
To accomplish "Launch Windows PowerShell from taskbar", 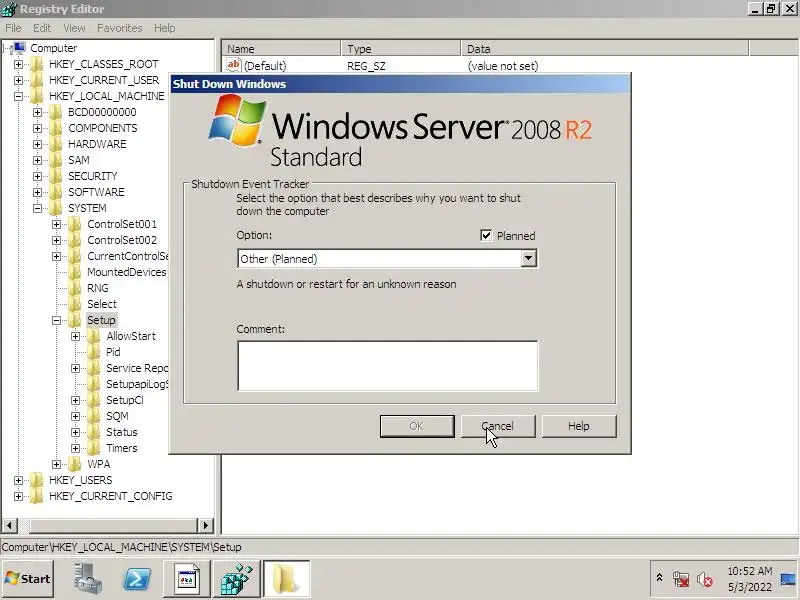I will pyautogui.click(x=137, y=579).
